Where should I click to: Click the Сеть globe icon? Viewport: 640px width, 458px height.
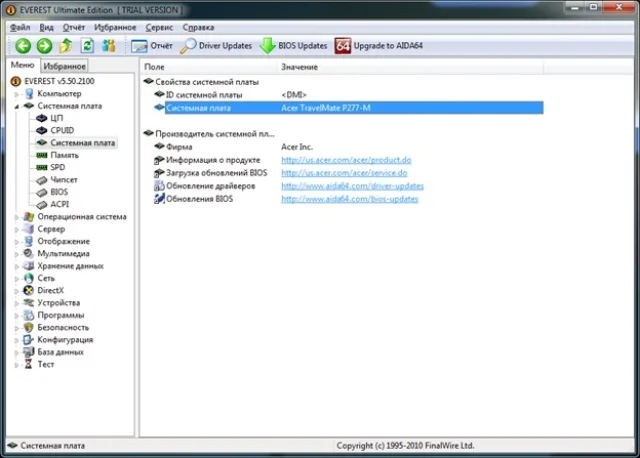(x=29, y=278)
